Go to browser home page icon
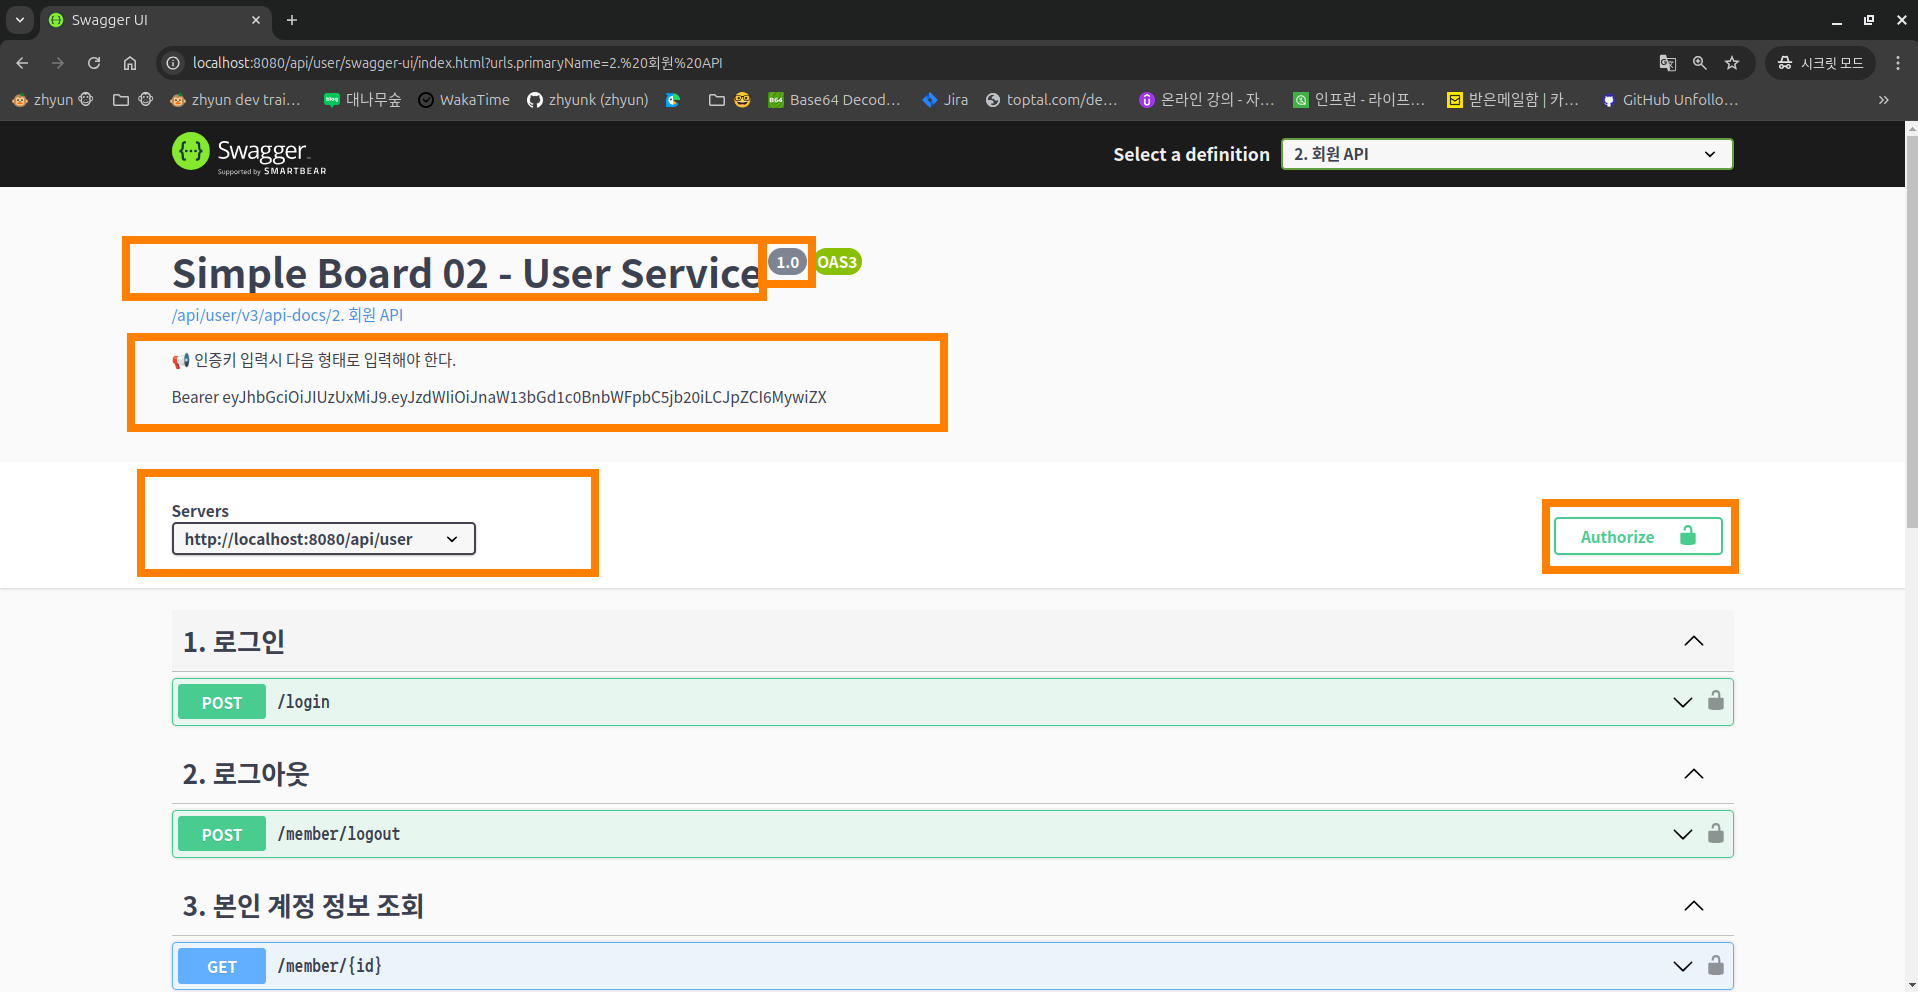The height and width of the screenshot is (992, 1918). (x=130, y=63)
